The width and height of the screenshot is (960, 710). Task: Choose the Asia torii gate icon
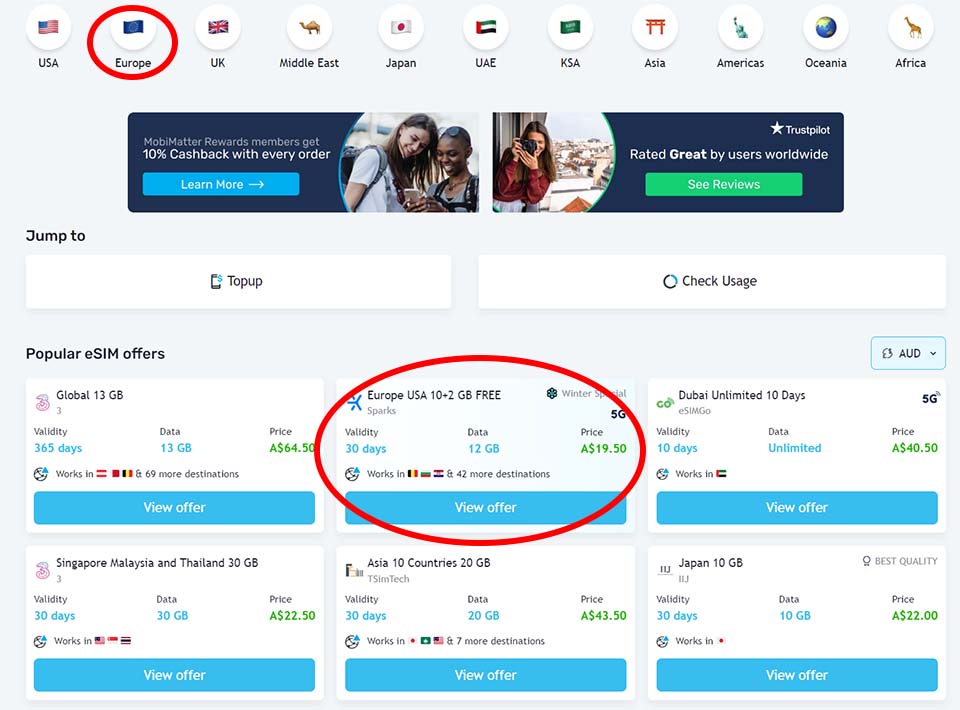[655, 27]
